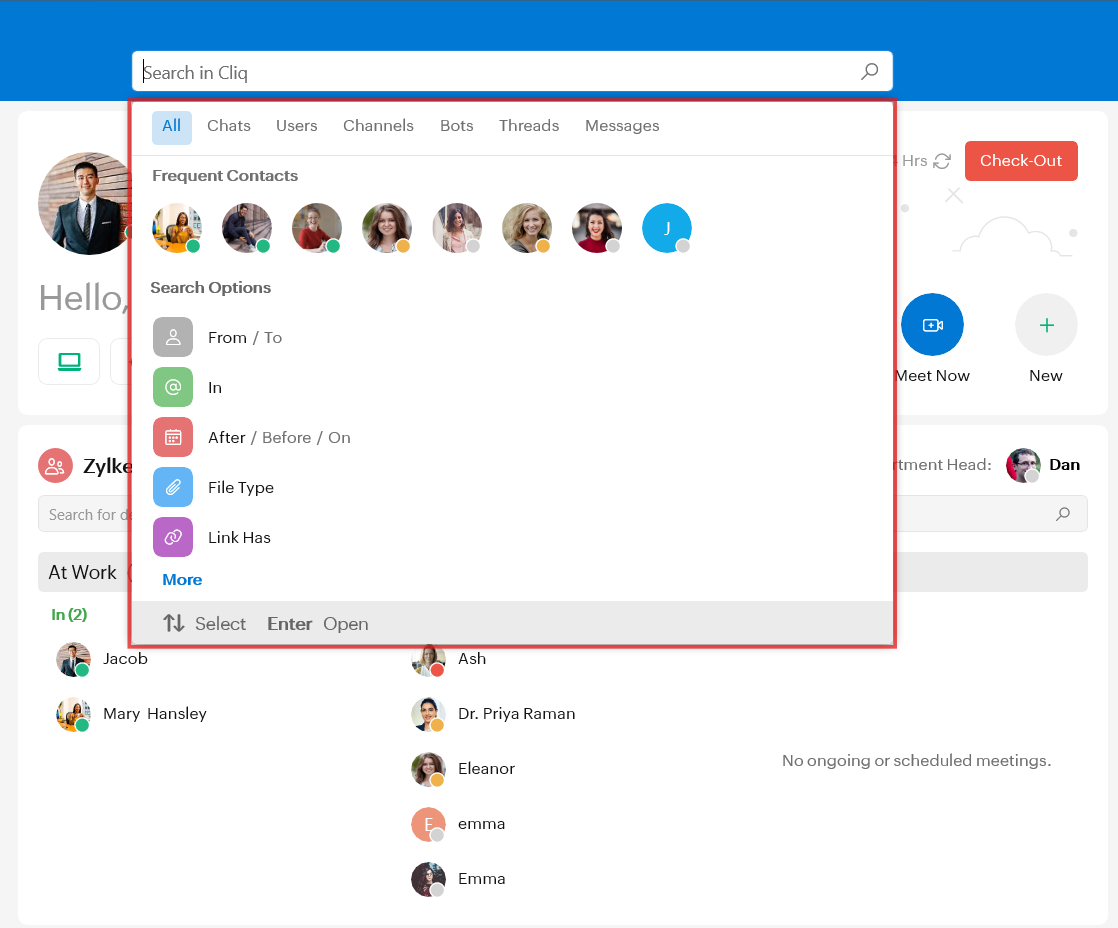Click More to show more search options
Viewport: 1118px width, 928px height.
[x=183, y=579]
